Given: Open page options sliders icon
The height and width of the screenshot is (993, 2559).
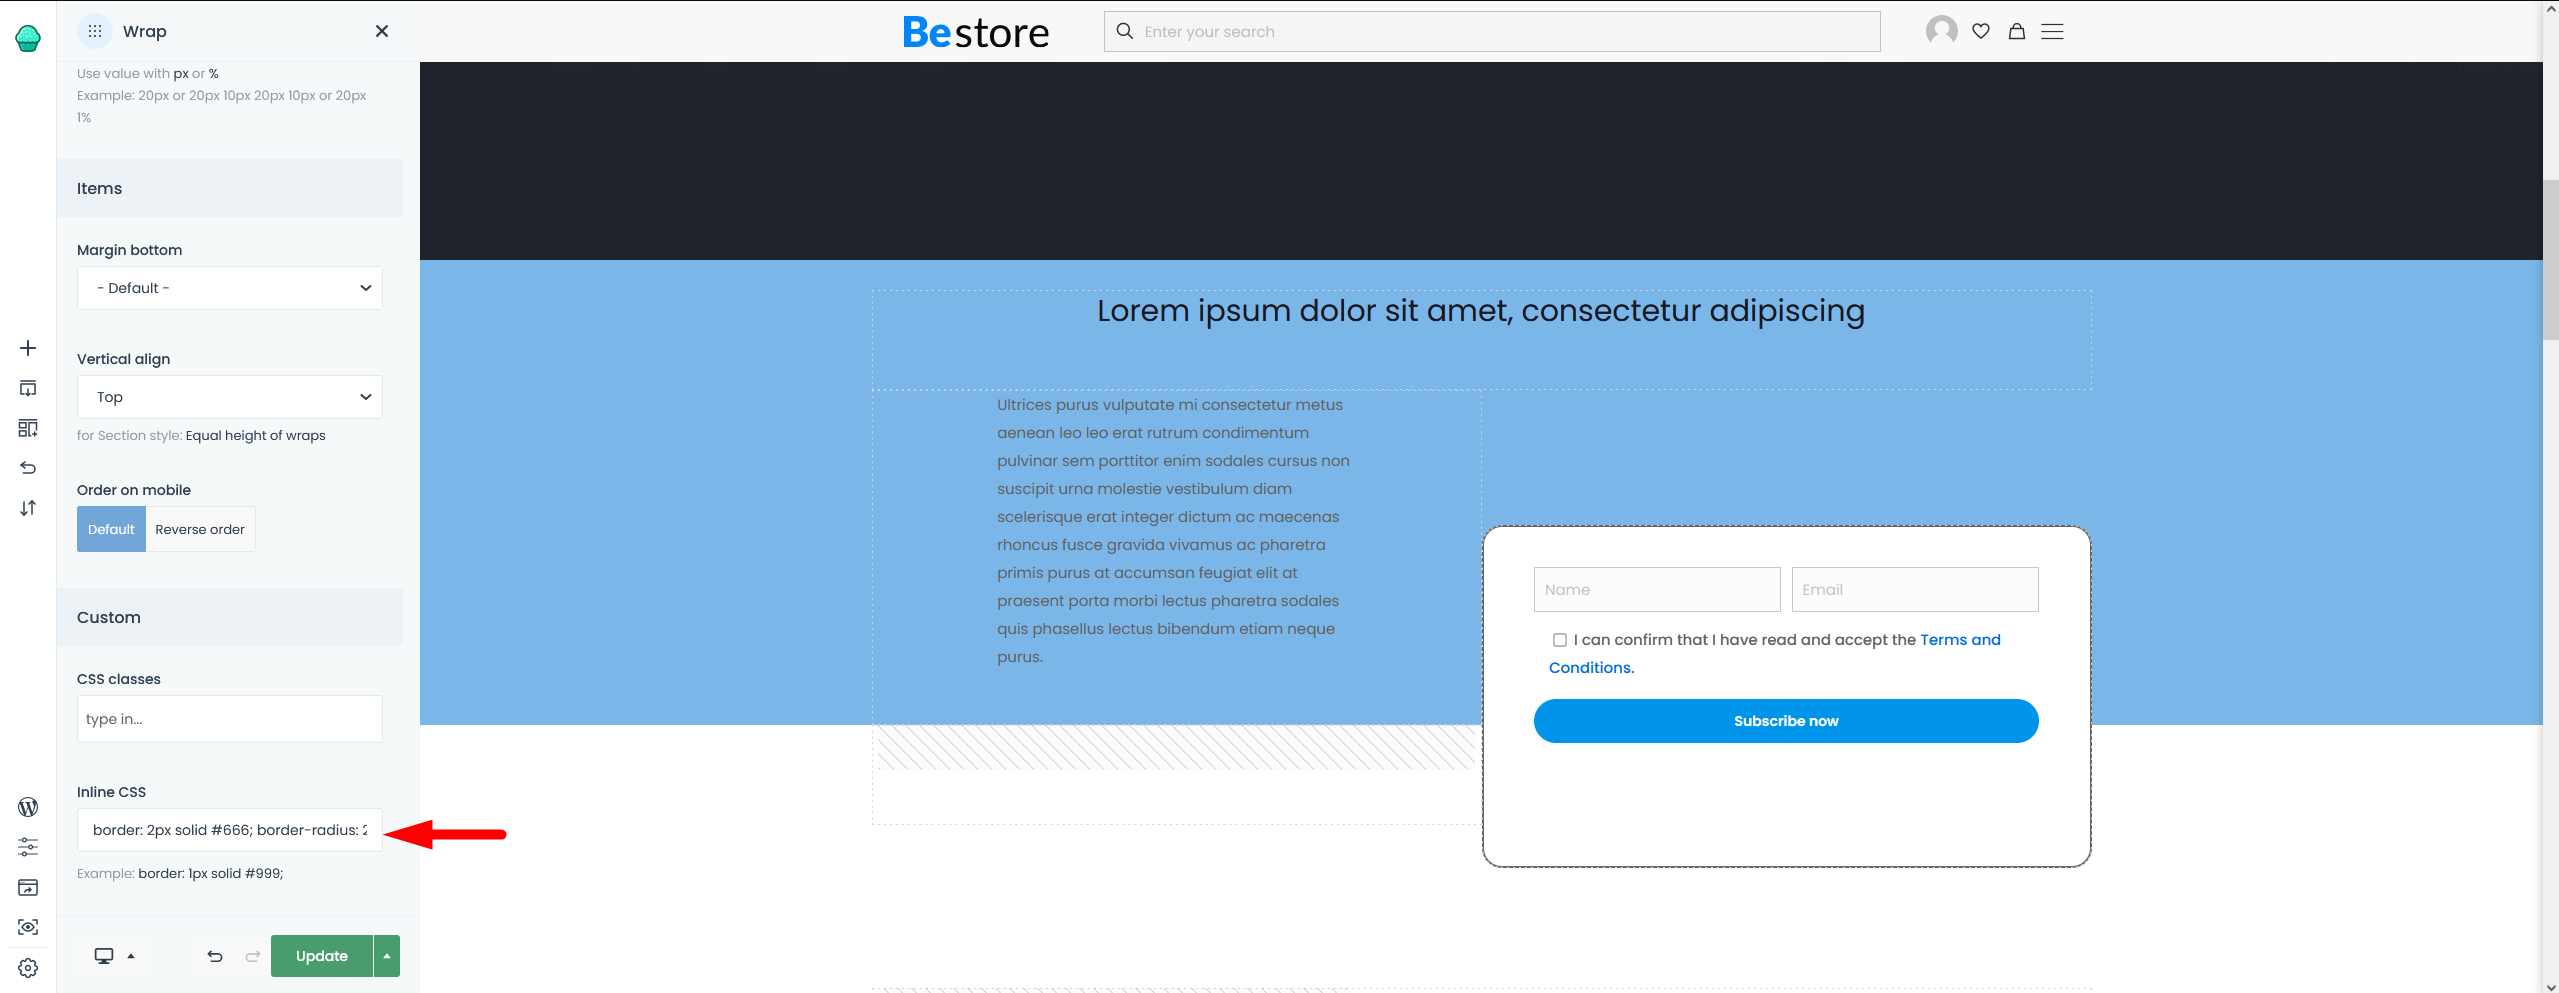Looking at the screenshot, I should pos(28,847).
